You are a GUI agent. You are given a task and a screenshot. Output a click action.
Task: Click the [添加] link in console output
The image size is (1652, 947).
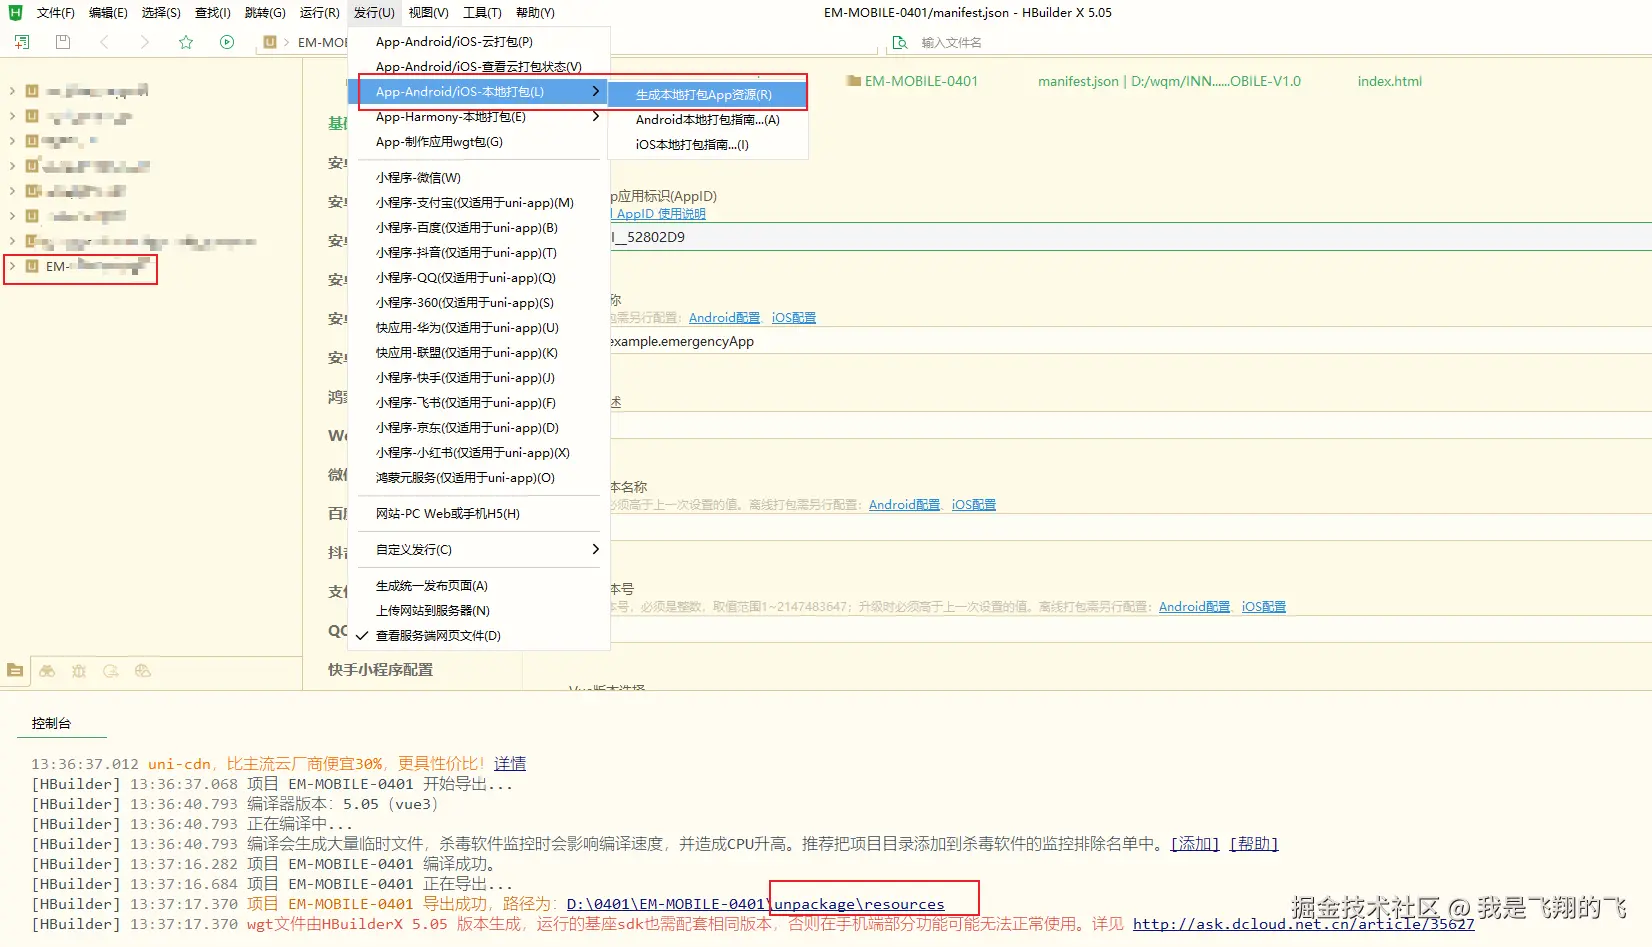[1195, 844]
